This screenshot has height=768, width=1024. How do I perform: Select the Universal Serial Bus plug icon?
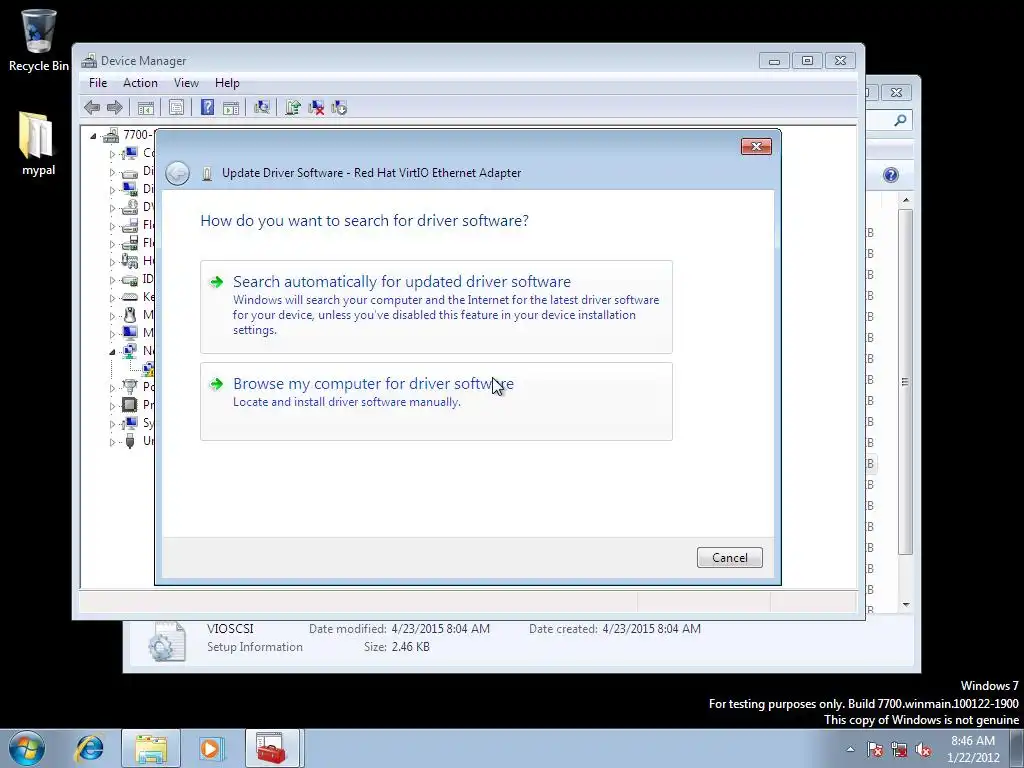click(x=130, y=441)
